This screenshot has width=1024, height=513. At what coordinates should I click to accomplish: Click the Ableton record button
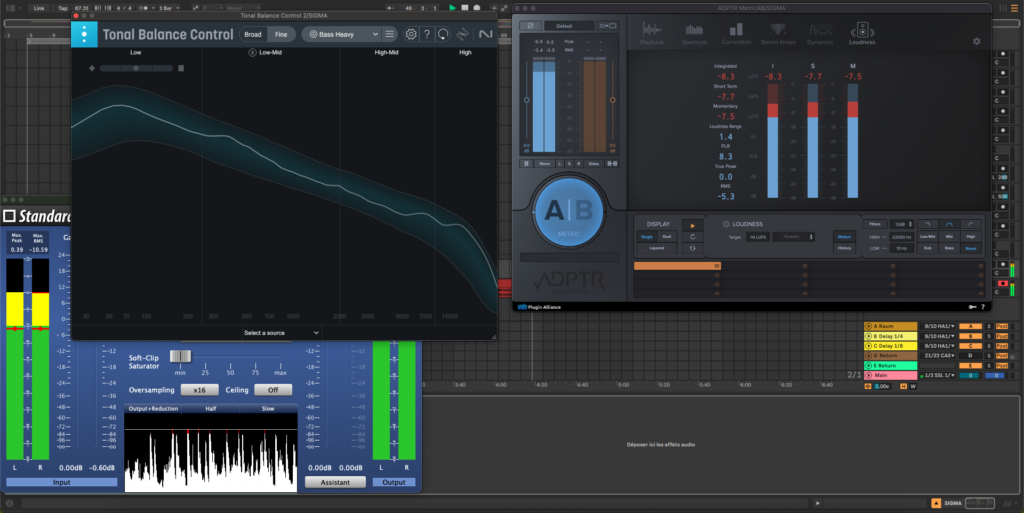[x=477, y=8]
